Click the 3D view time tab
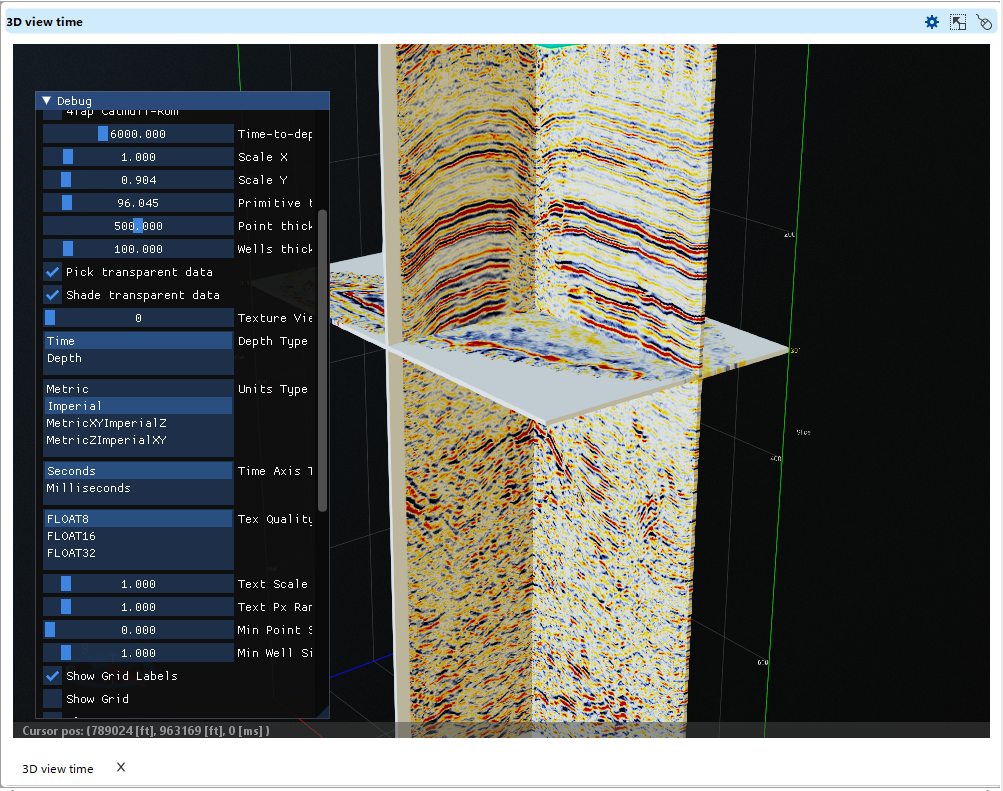This screenshot has width=1003, height=791. (x=57, y=768)
